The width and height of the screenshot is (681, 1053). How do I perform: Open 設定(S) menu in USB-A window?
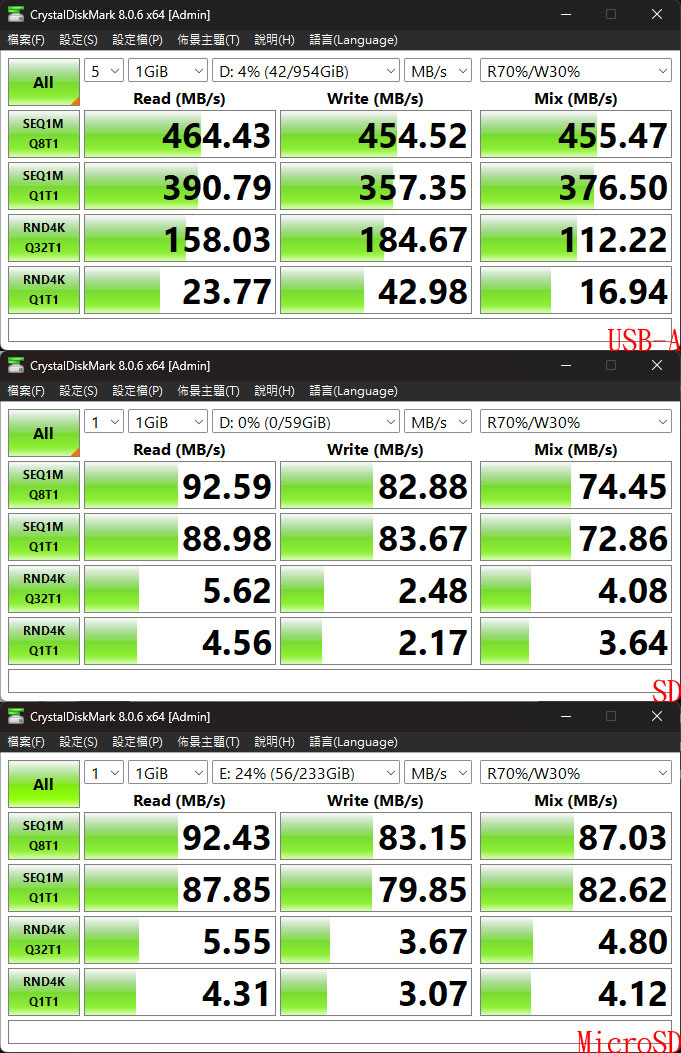pyautogui.click(x=79, y=40)
